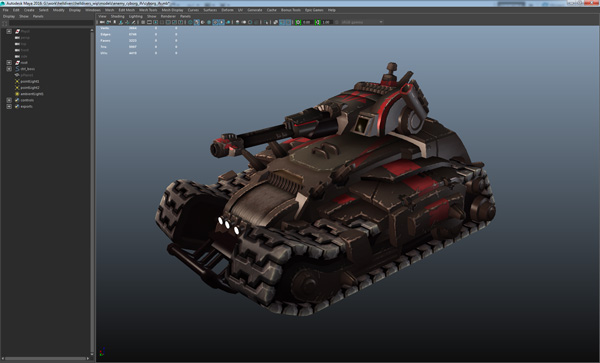Image resolution: width=600 pixels, height=363 pixels.
Task: Click the ambientLight1 light icon in the outliner
Action: 17,94
